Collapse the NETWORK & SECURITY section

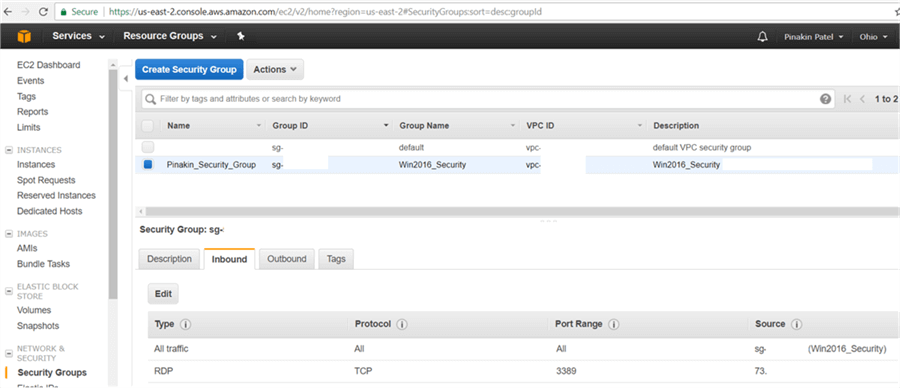[9, 354]
